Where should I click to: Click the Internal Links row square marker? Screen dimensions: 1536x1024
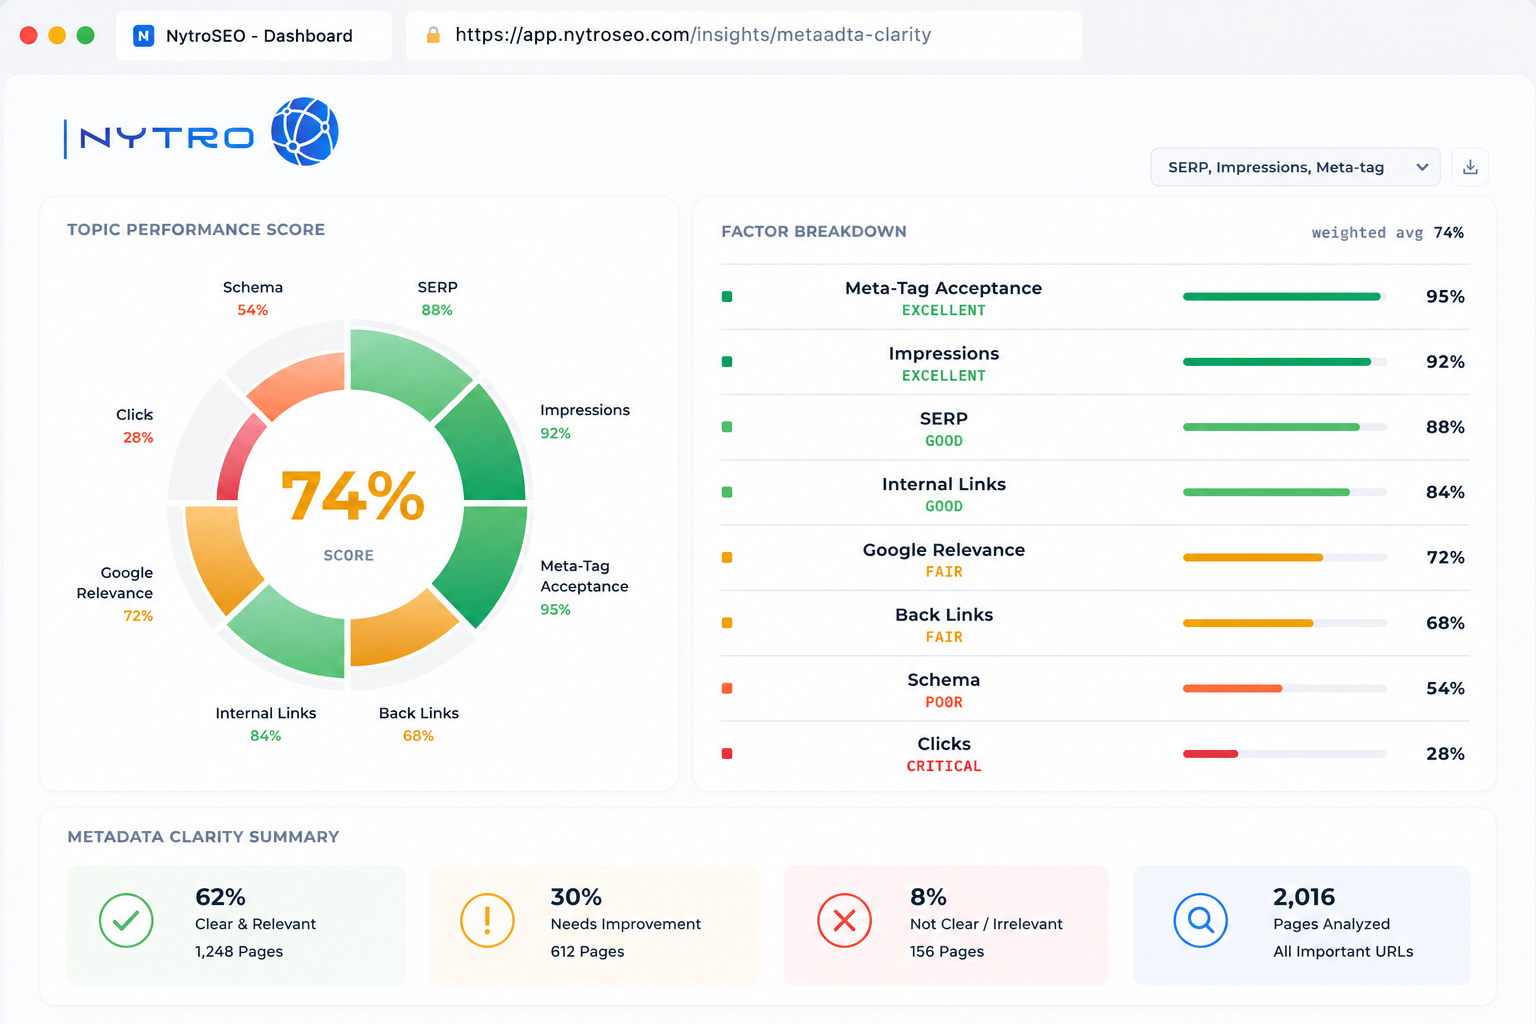(727, 492)
